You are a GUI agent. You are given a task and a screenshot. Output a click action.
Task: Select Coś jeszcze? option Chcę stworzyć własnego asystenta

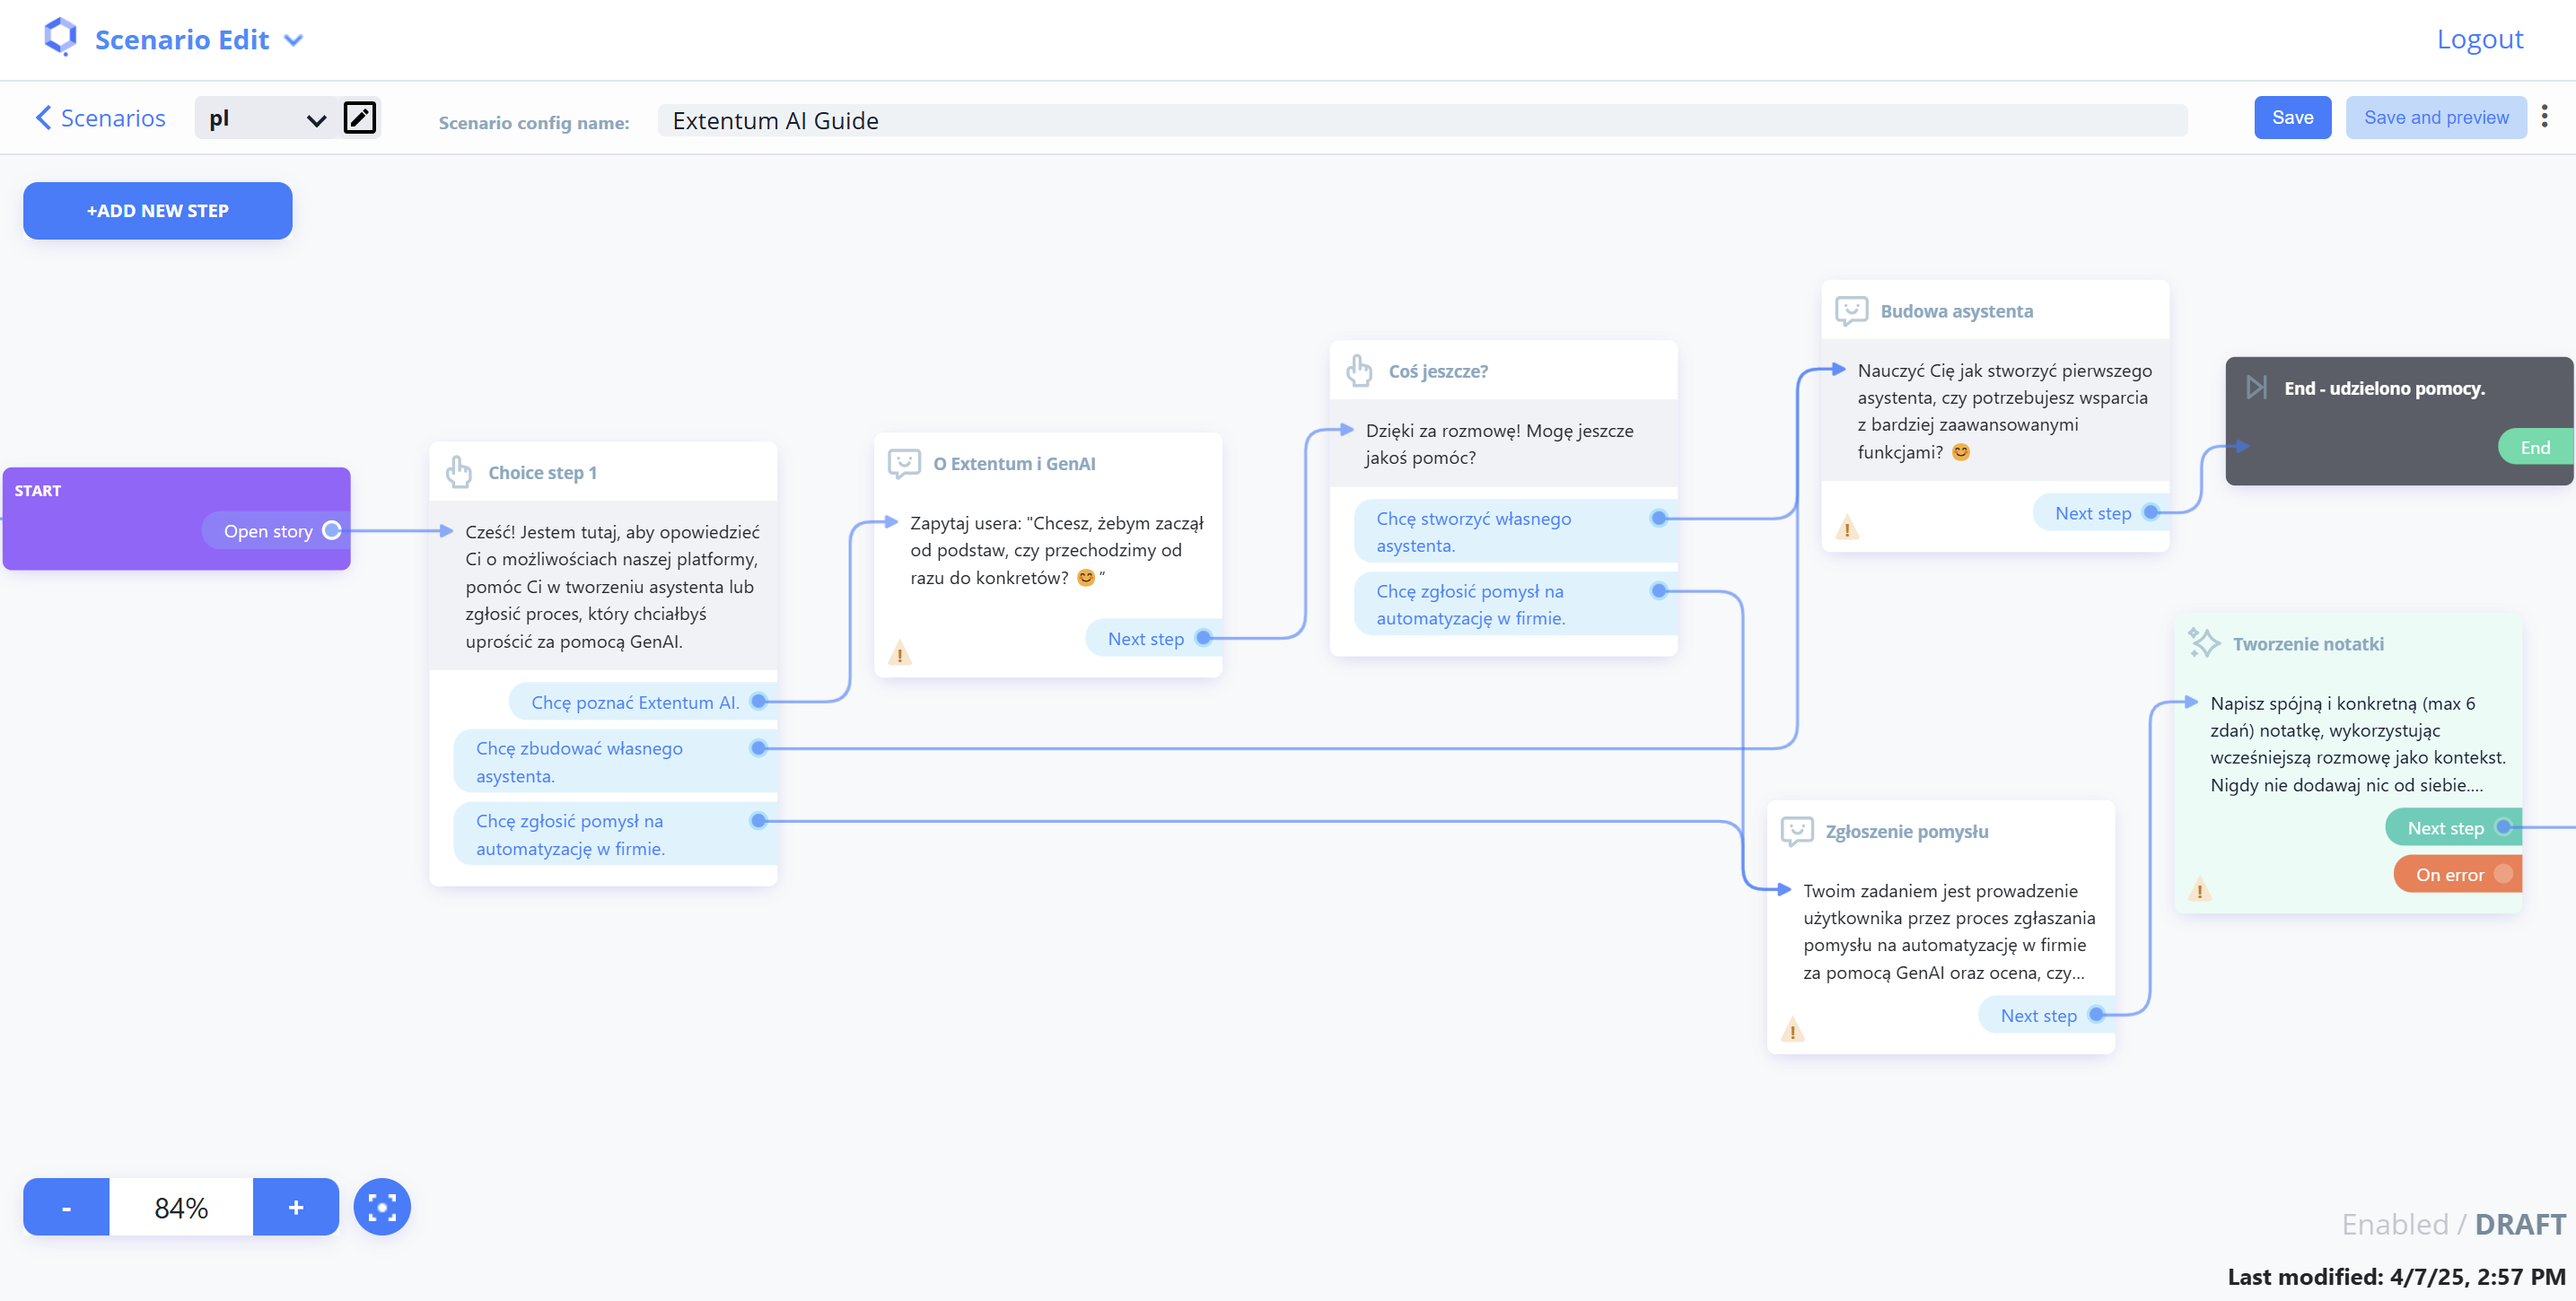1516,532
